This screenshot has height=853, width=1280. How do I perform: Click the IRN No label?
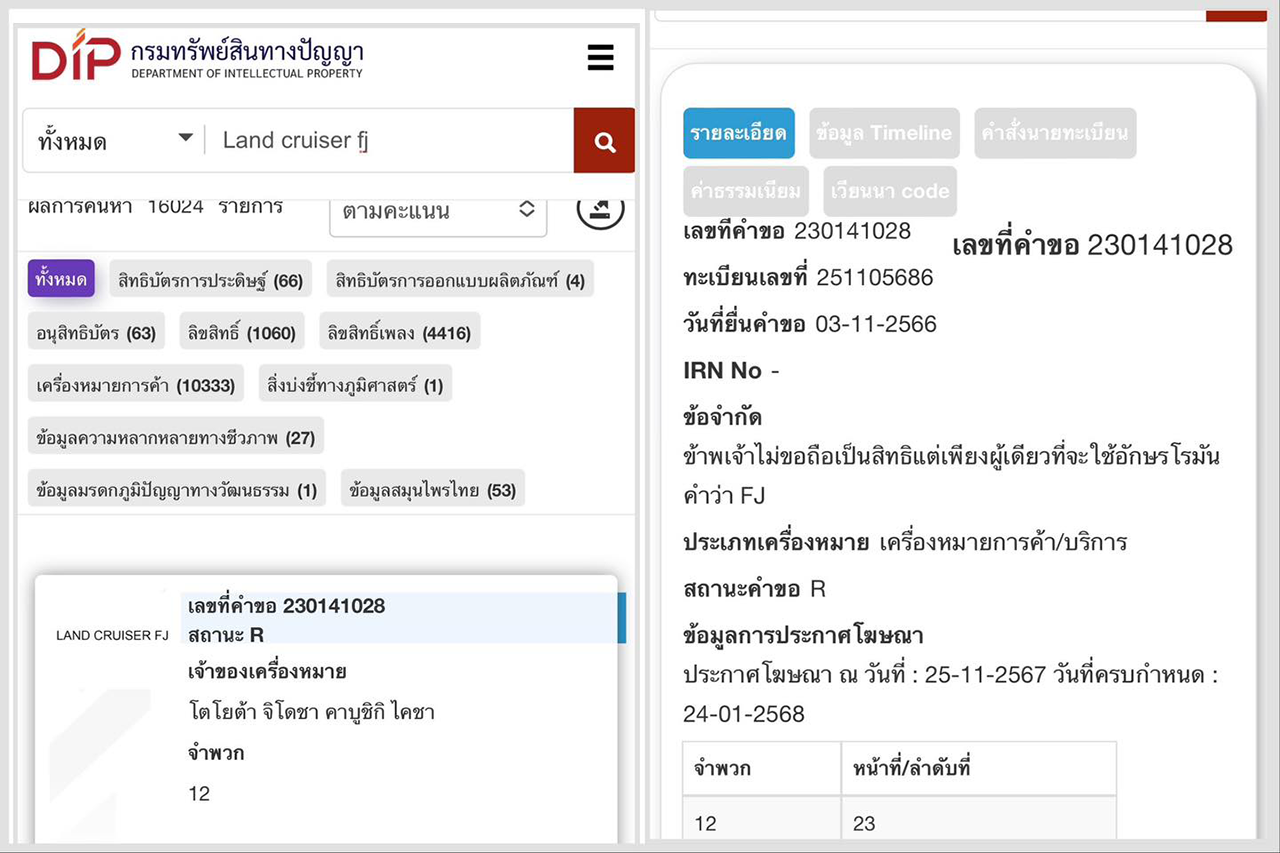[723, 371]
